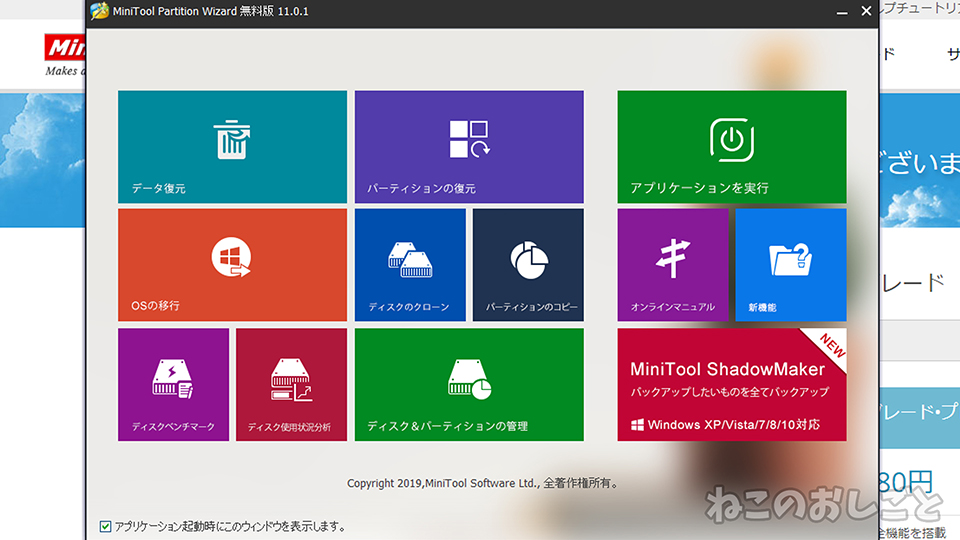This screenshot has height=540, width=960.
Task: Close the Partition Wizard launcher window
Action: tap(866, 11)
